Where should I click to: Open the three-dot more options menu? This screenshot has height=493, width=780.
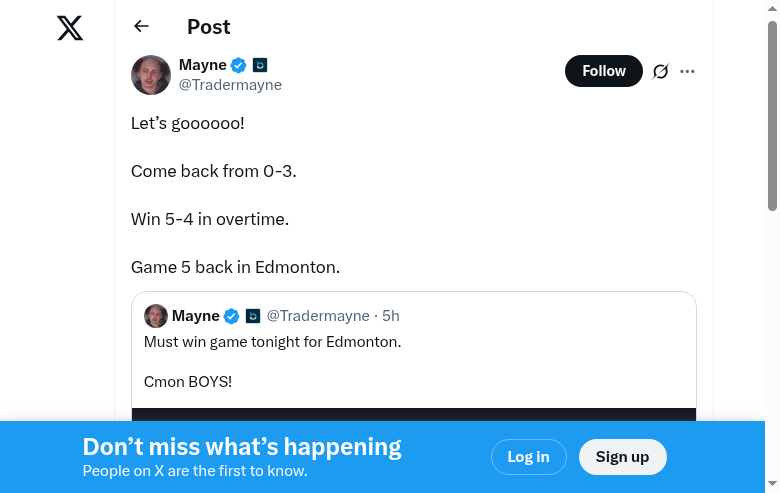pyautogui.click(x=687, y=71)
